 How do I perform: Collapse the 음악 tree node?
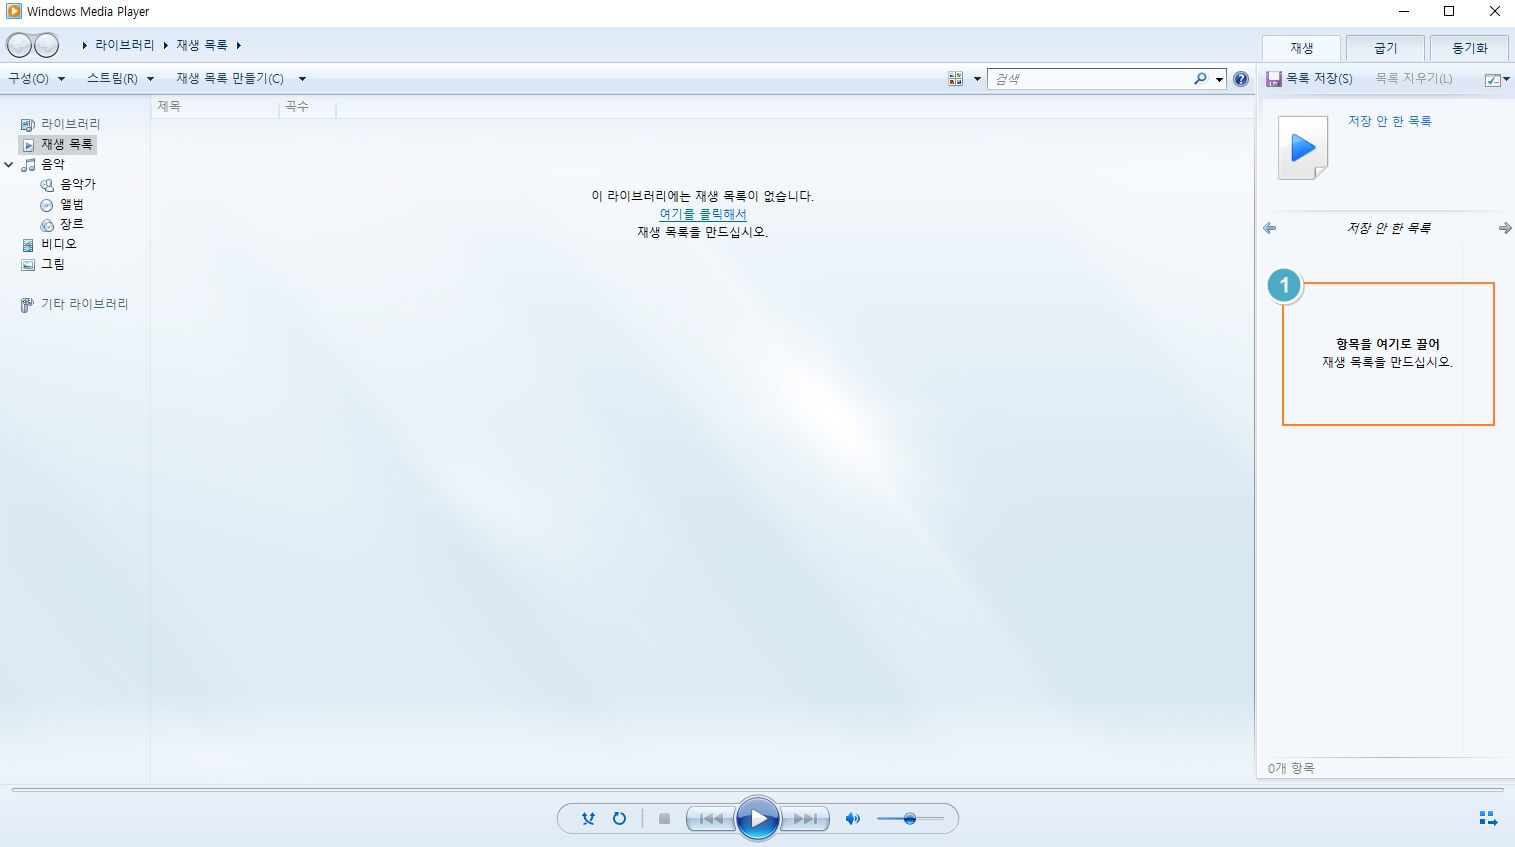point(9,164)
